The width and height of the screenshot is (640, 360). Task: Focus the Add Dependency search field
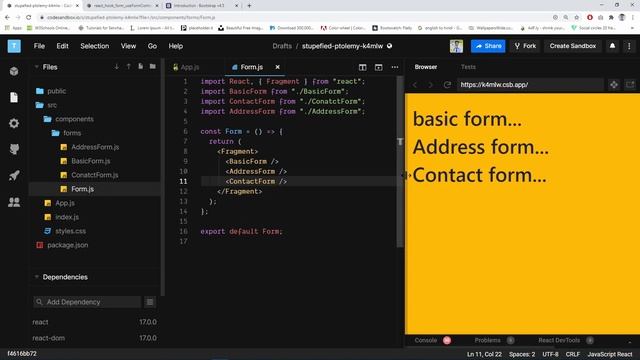point(87,302)
